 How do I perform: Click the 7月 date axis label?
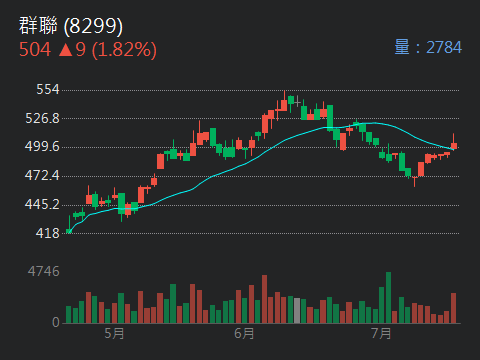pyautogui.click(x=381, y=333)
